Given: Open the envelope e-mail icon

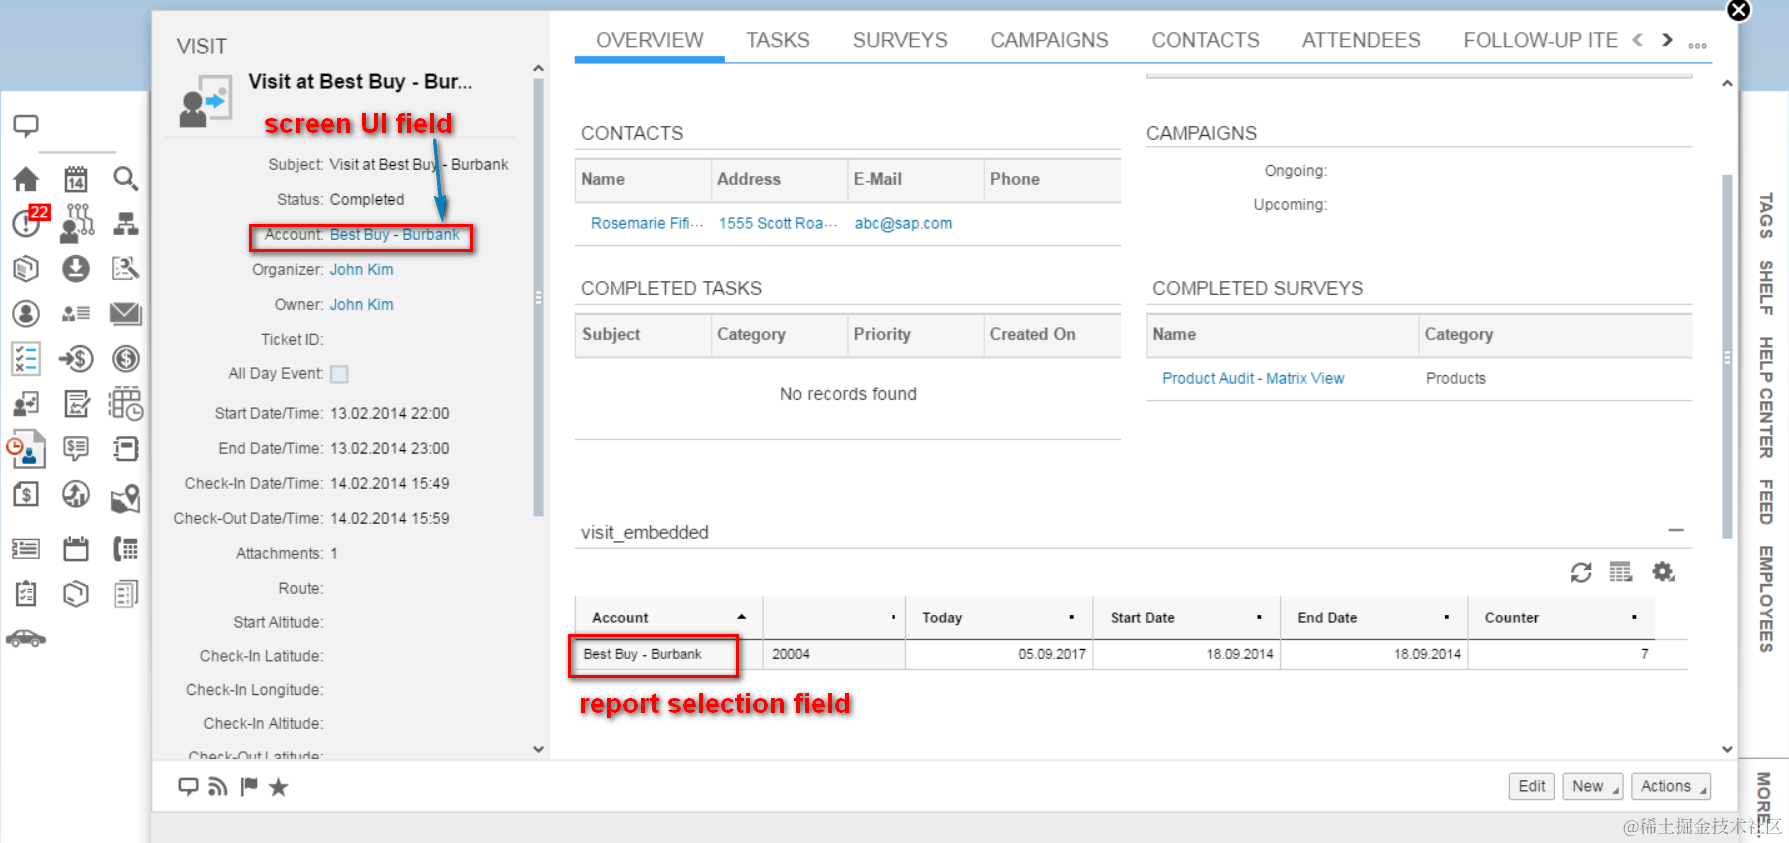Looking at the screenshot, I should pos(125,314).
